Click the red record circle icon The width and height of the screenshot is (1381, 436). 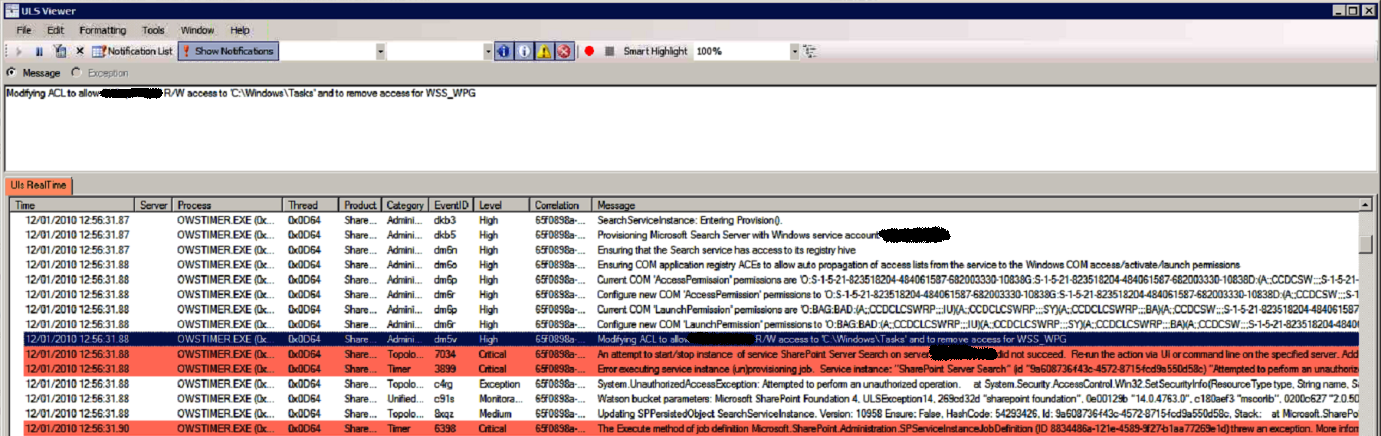pos(590,51)
